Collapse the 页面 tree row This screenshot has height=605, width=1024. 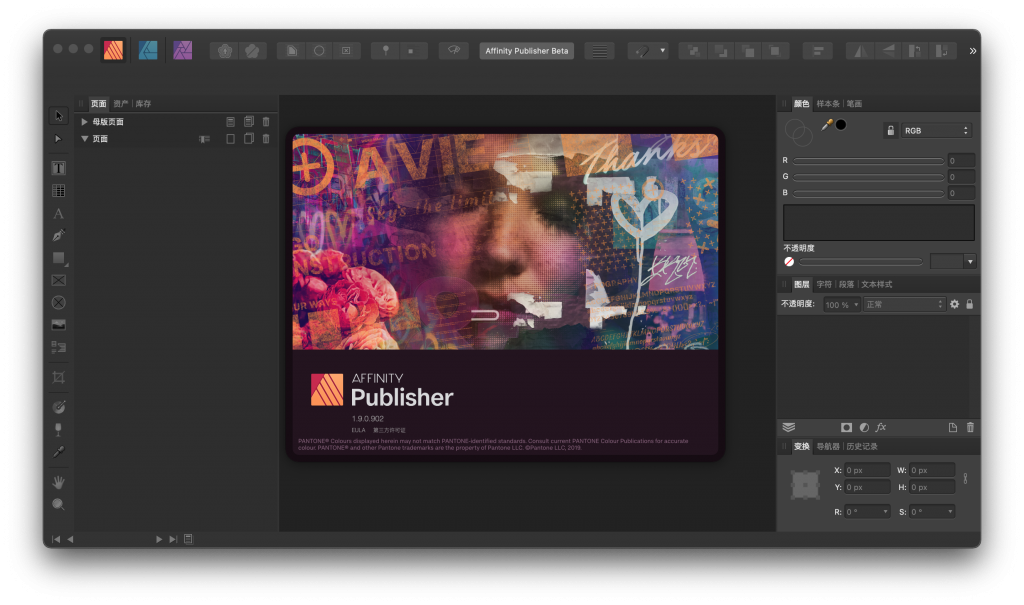coord(84,139)
